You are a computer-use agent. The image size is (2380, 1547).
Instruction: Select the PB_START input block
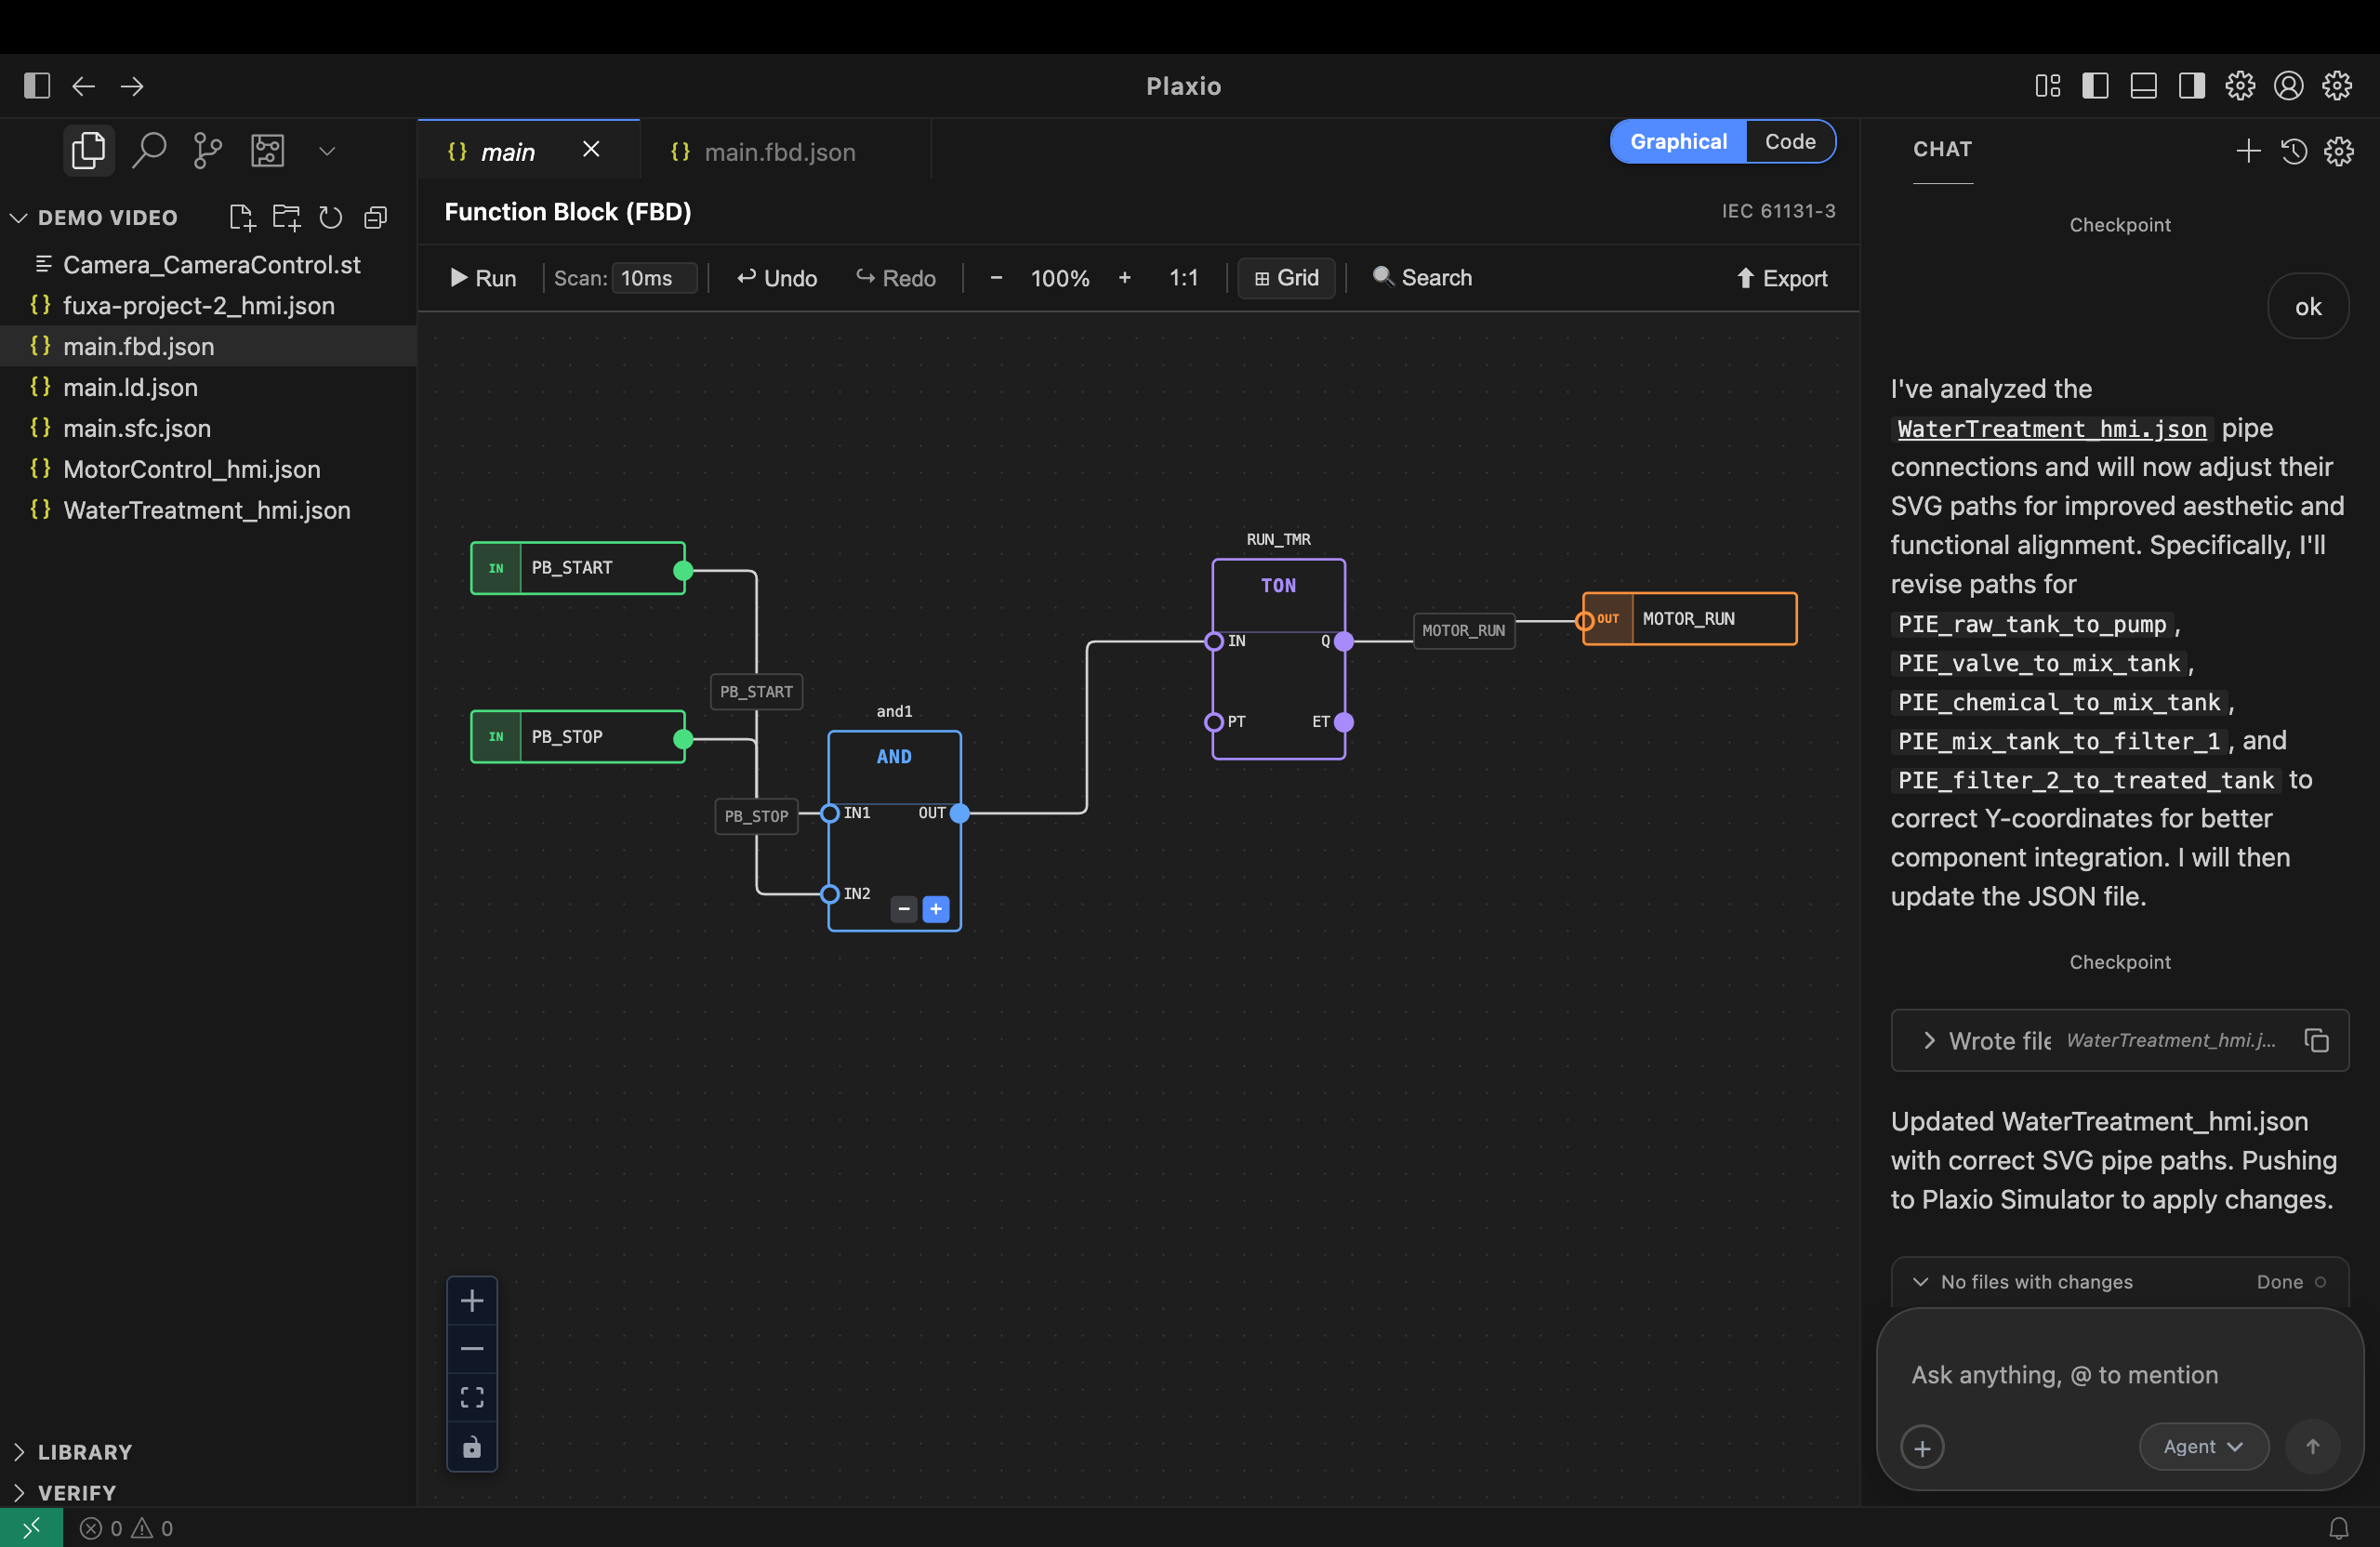[578, 568]
